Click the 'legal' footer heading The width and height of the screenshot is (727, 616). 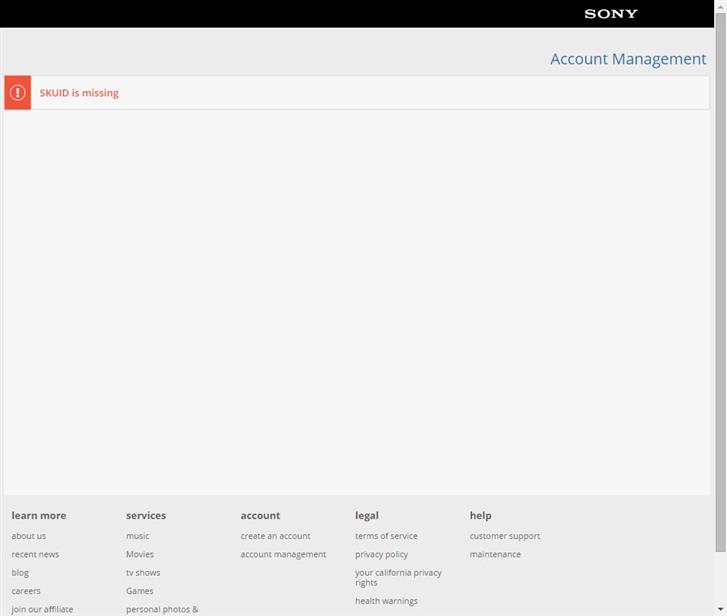[367, 515]
